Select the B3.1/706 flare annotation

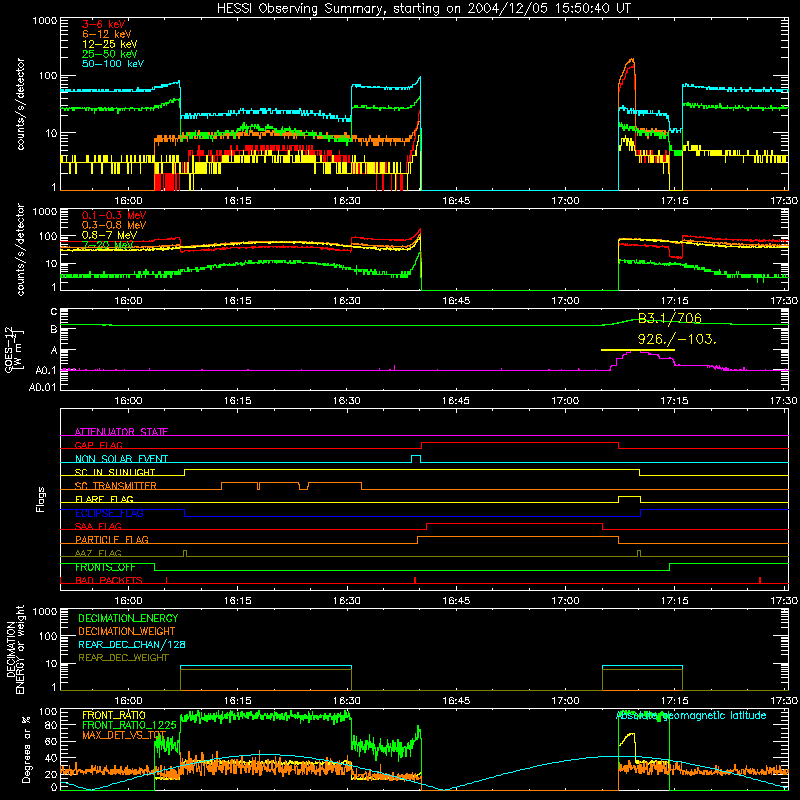tap(669, 318)
